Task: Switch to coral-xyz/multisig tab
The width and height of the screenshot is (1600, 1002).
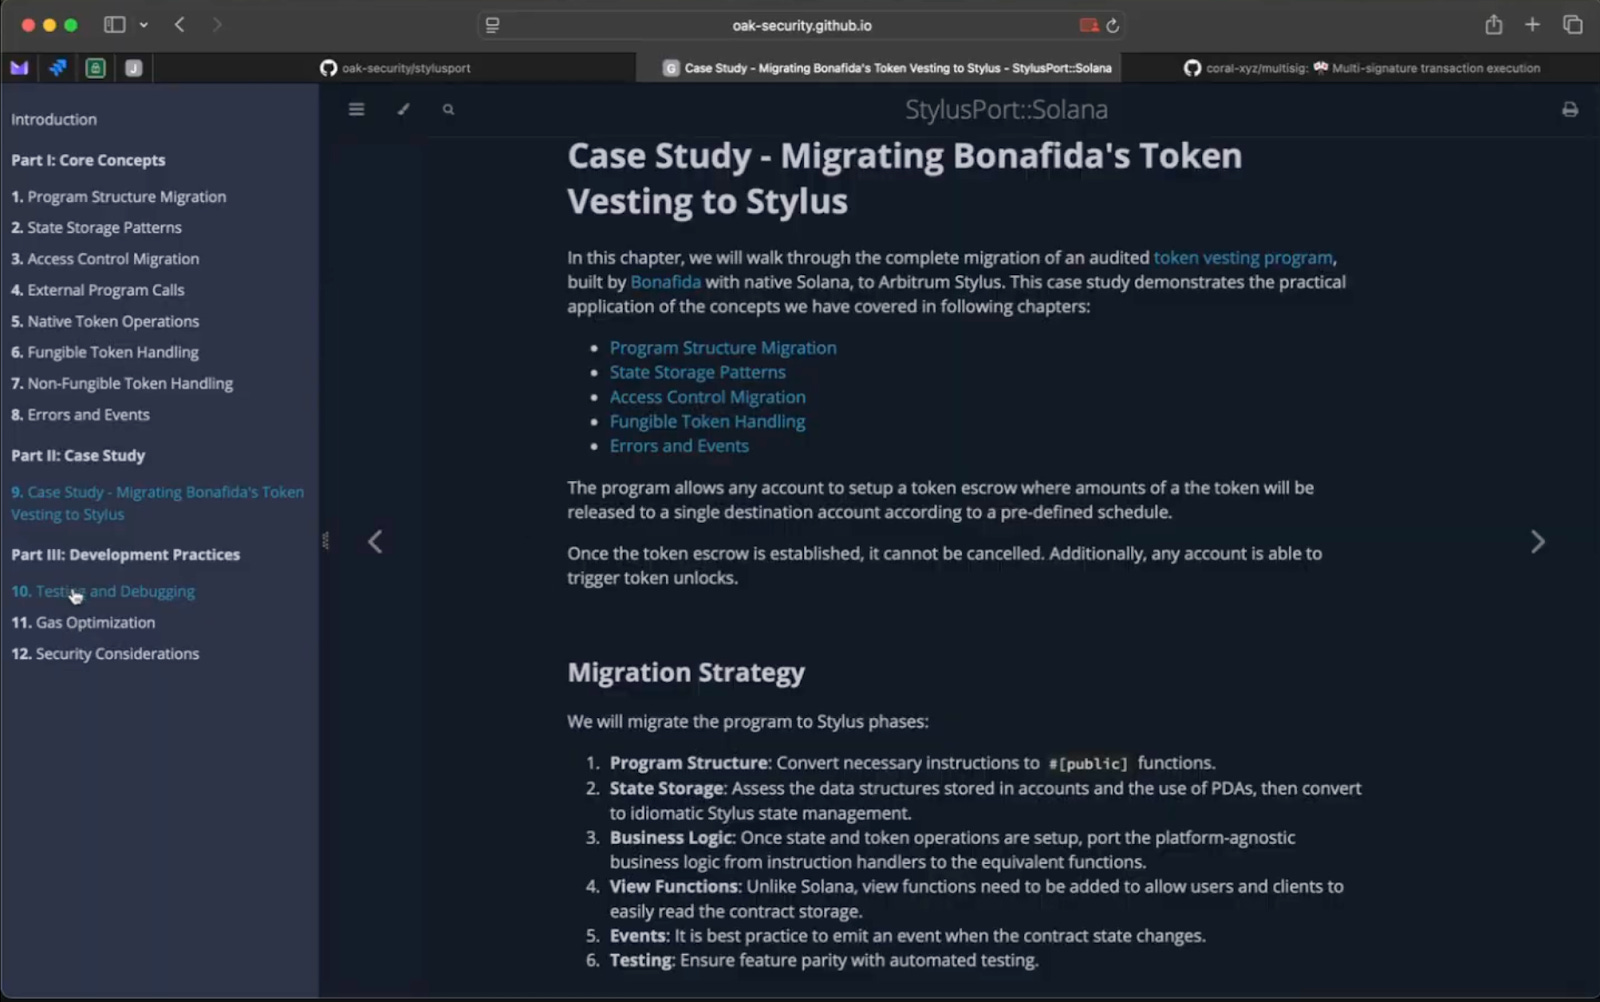Action: pos(1361,68)
